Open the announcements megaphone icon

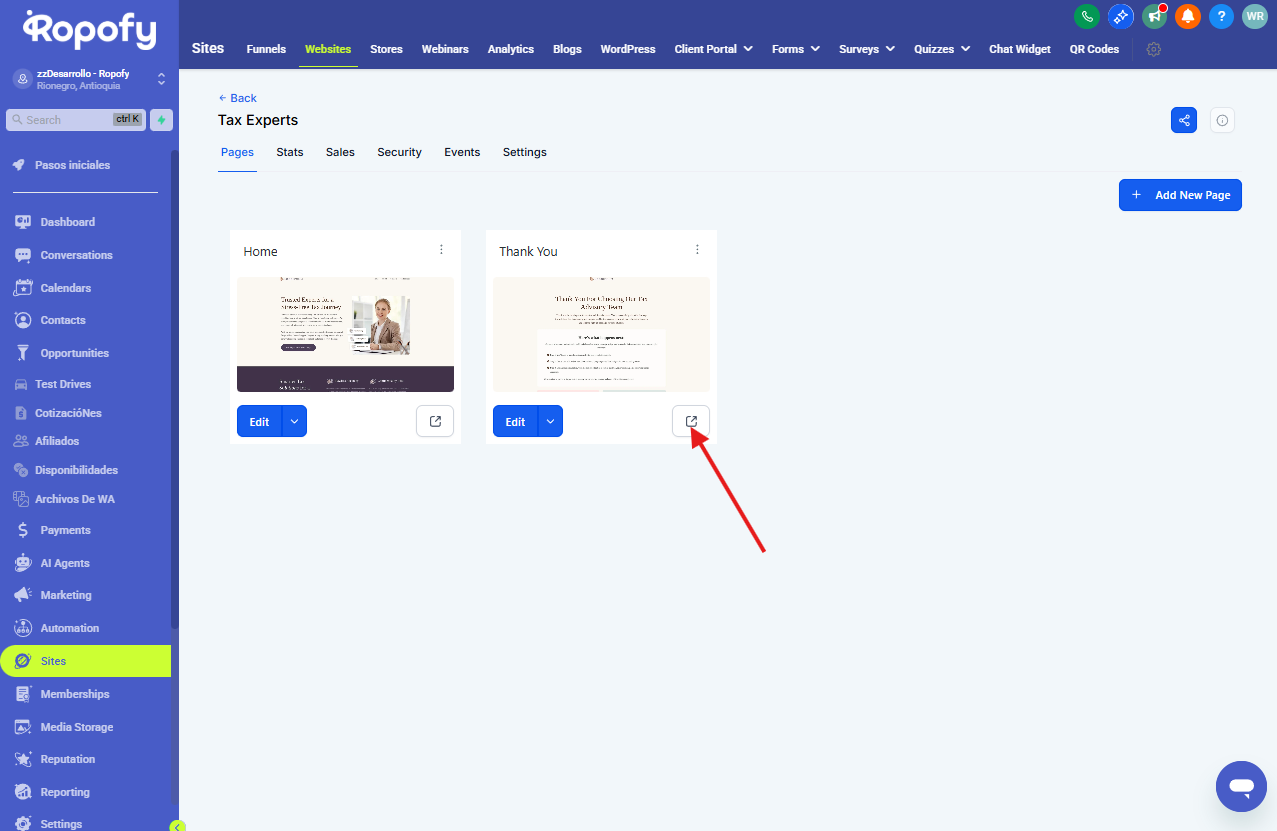tap(1154, 16)
